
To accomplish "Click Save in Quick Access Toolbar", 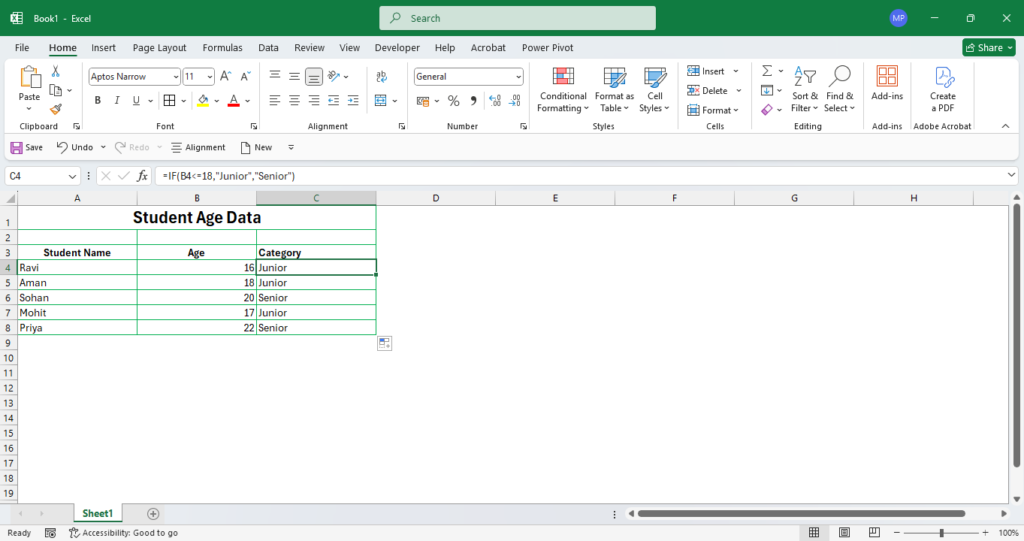I will (27, 148).
